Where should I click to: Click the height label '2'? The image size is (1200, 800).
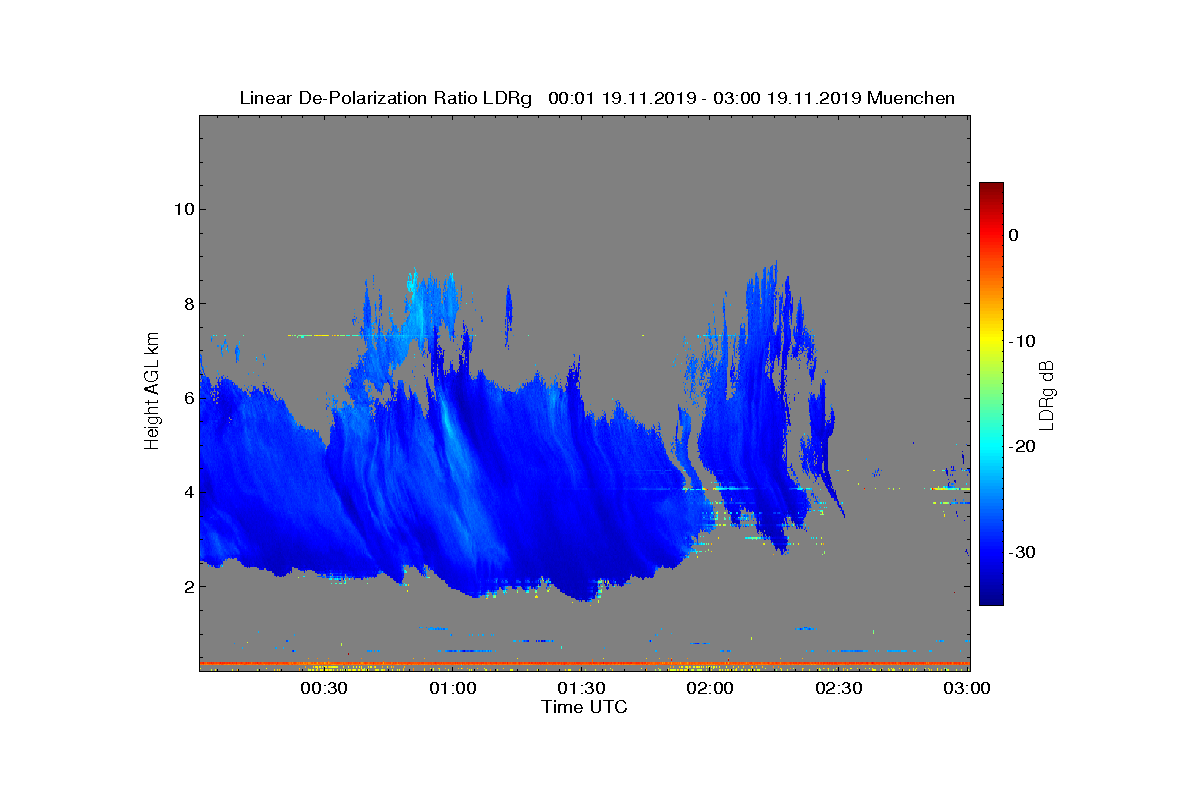[187, 586]
